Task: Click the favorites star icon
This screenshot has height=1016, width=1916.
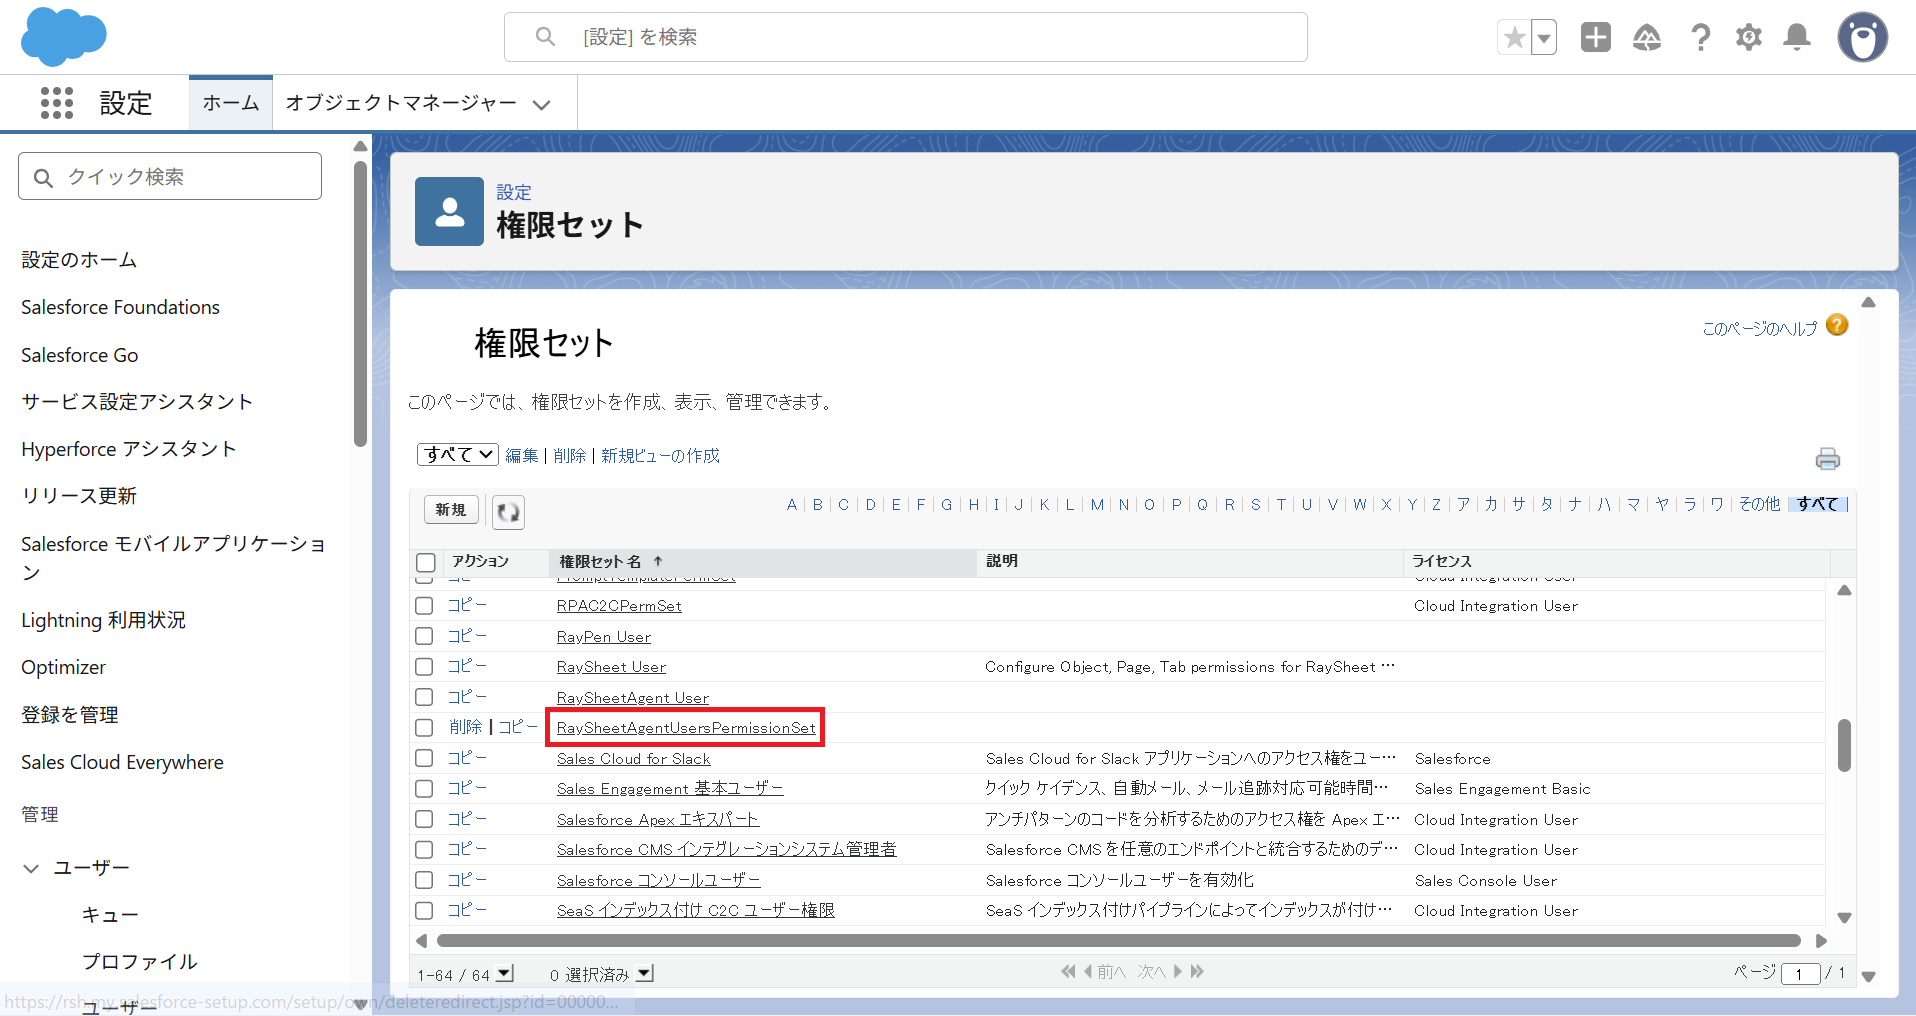Action: [x=1514, y=38]
